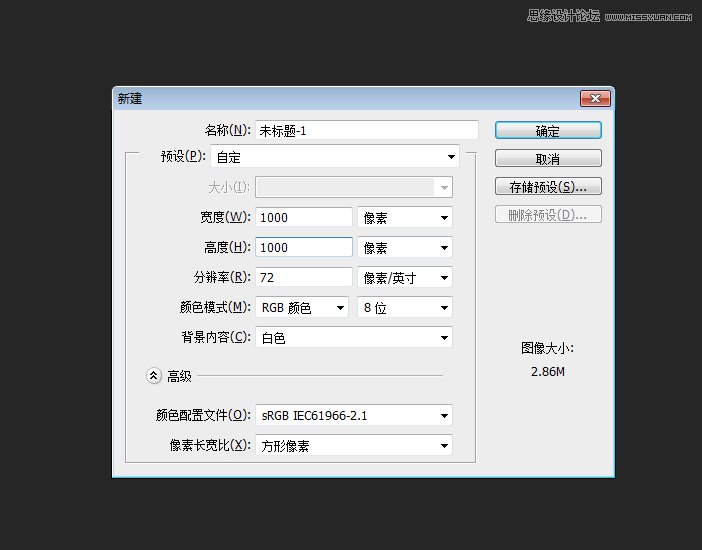Viewport: 702px width, 550px height.
Task: Click the 高度(H): label
Action: pyautogui.click(x=227, y=247)
